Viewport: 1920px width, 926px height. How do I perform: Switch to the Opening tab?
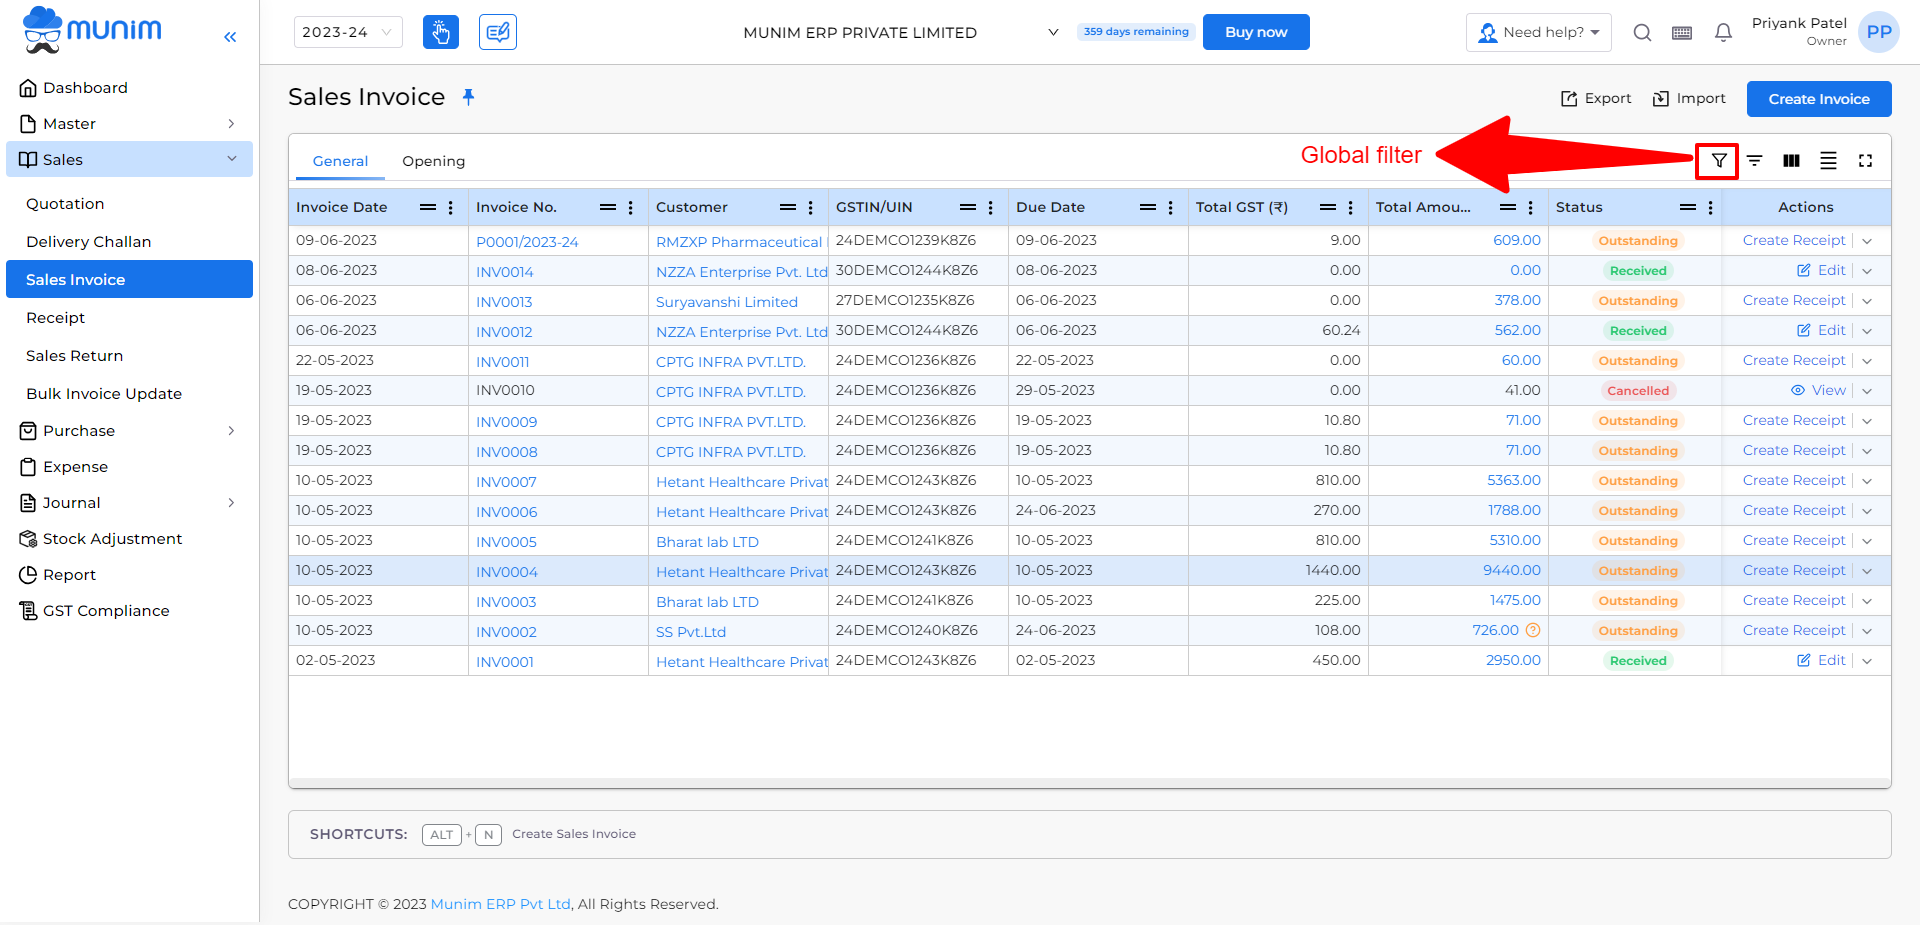[433, 161]
